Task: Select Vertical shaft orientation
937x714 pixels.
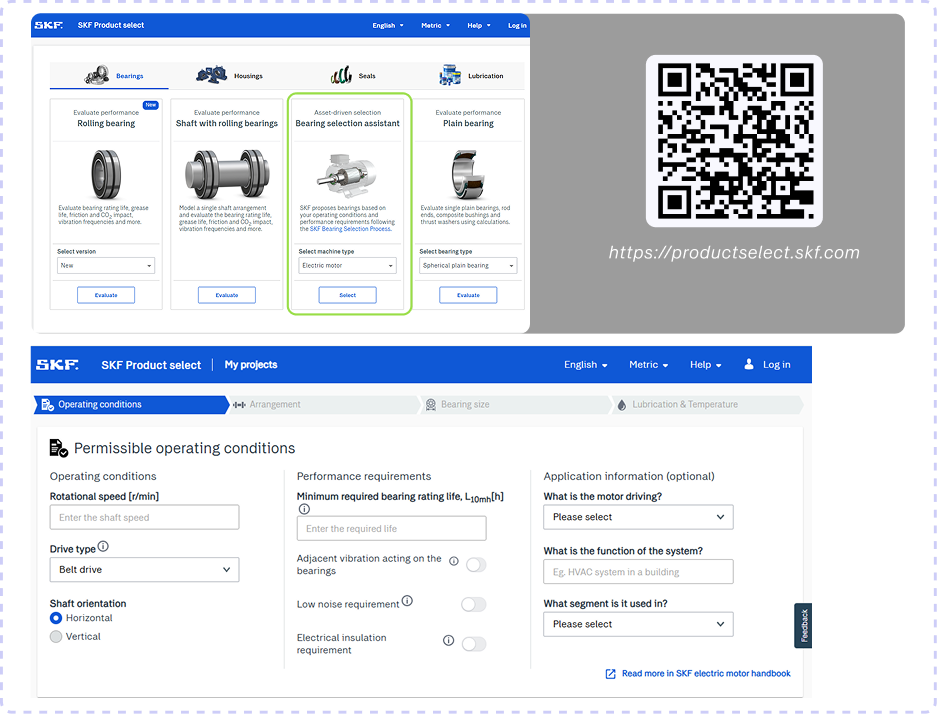Action: pyautogui.click(x=56, y=636)
